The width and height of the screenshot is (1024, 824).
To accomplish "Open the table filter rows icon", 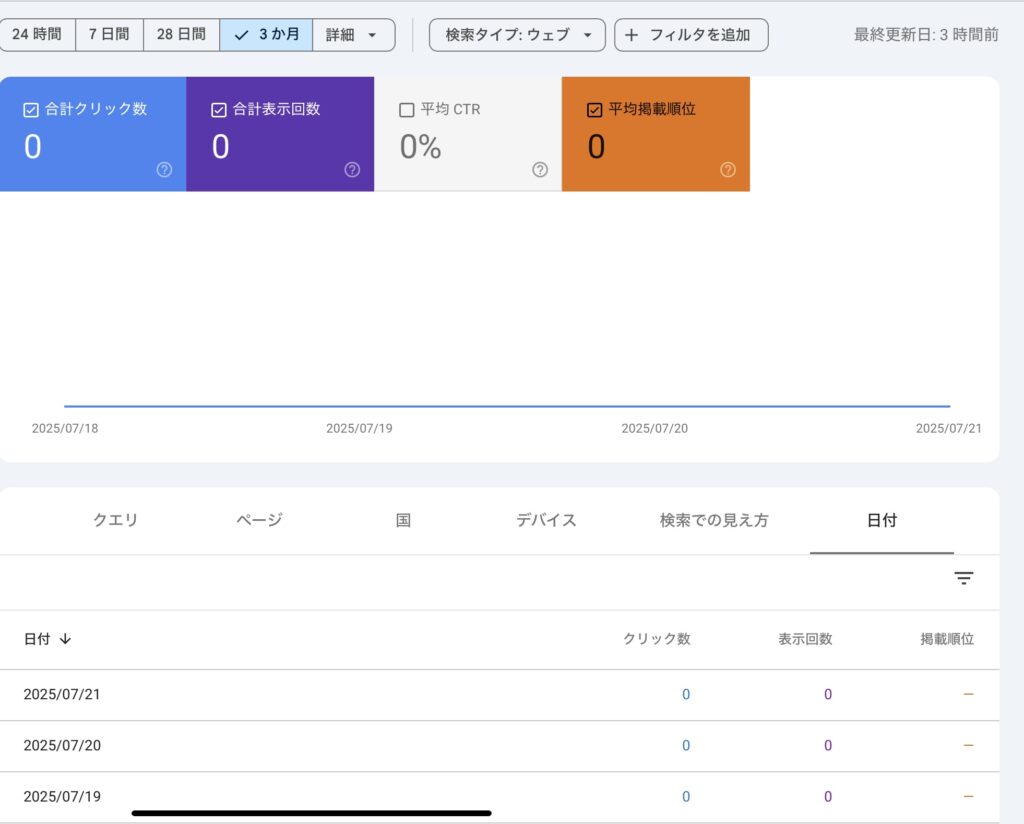I will pos(964,578).
